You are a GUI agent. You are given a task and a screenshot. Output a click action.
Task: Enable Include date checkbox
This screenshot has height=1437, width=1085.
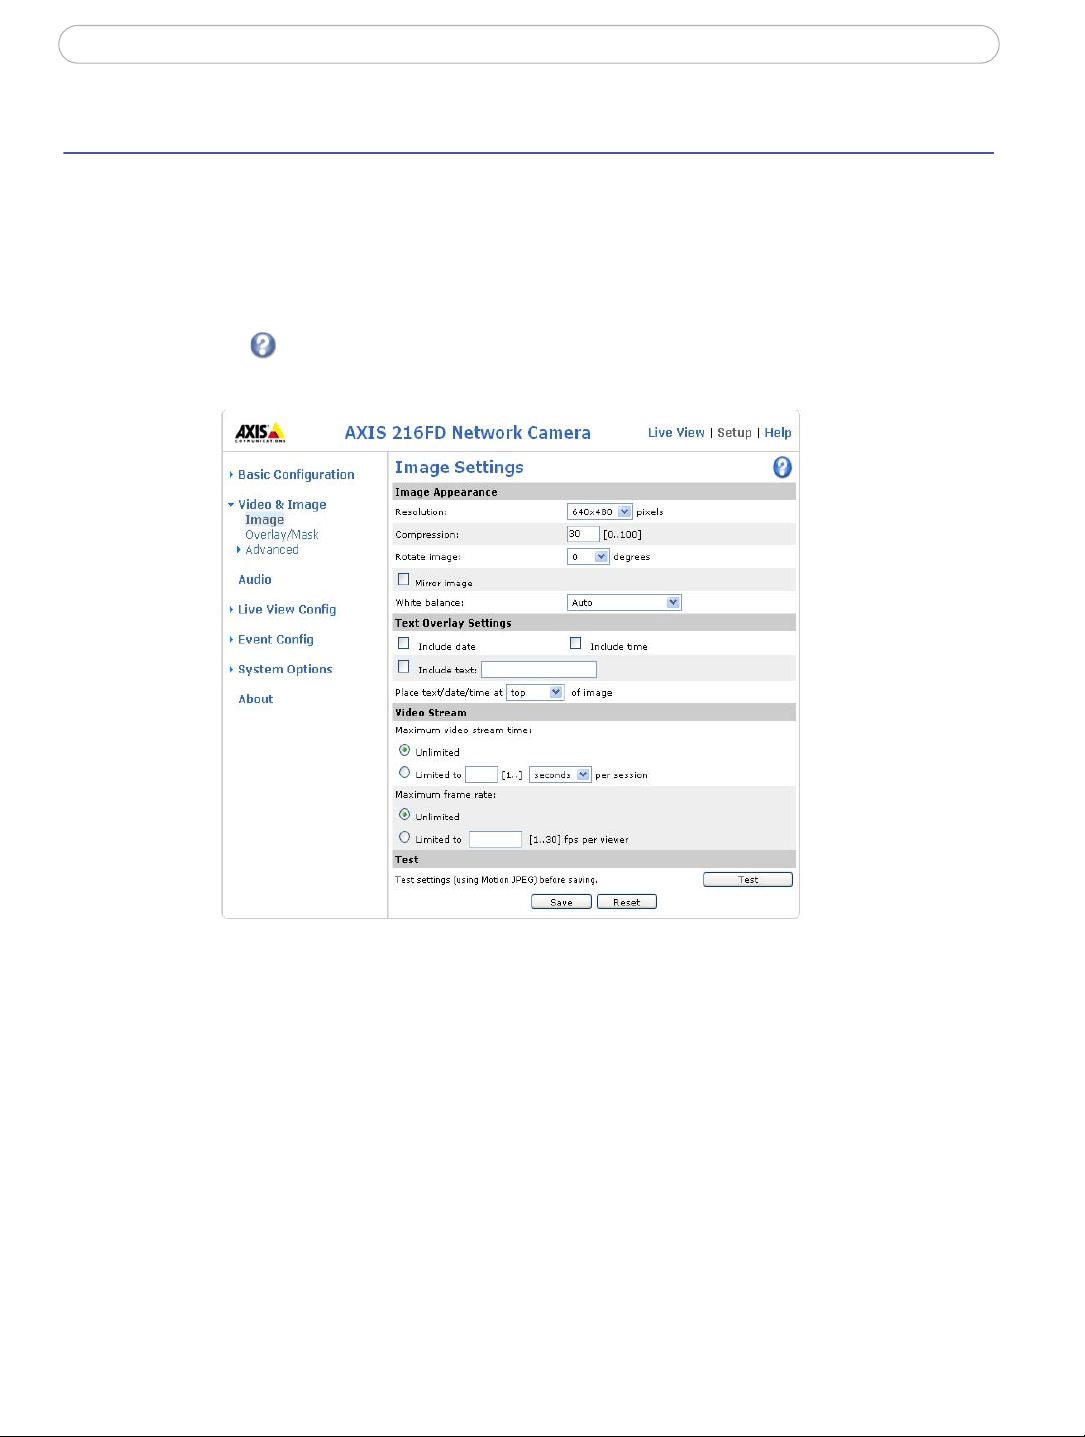(x=404, y=644)
